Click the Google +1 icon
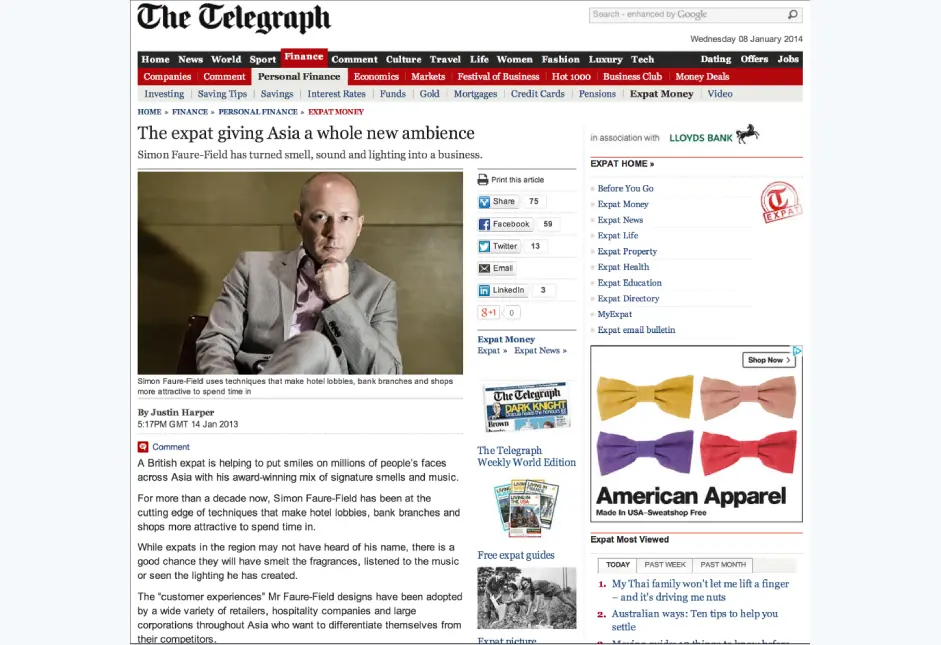 pyautogui.click(x=488, y=313)
